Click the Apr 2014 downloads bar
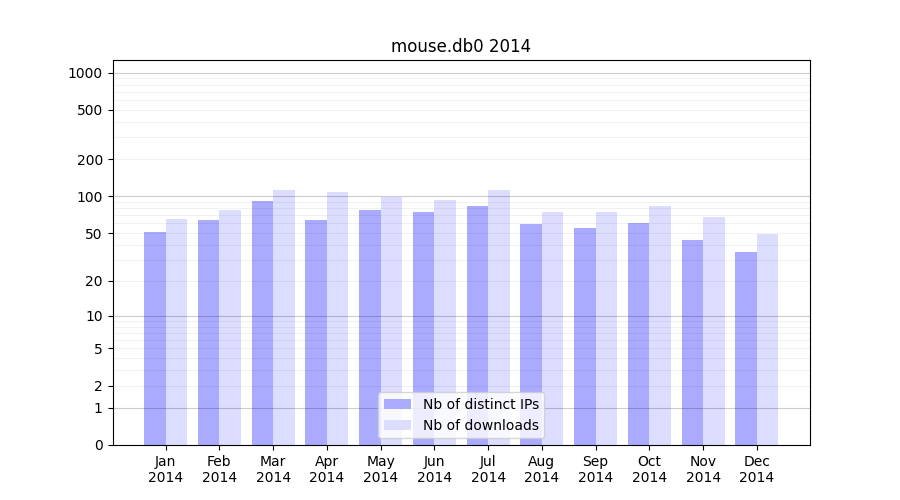 (x=337, y=318)
